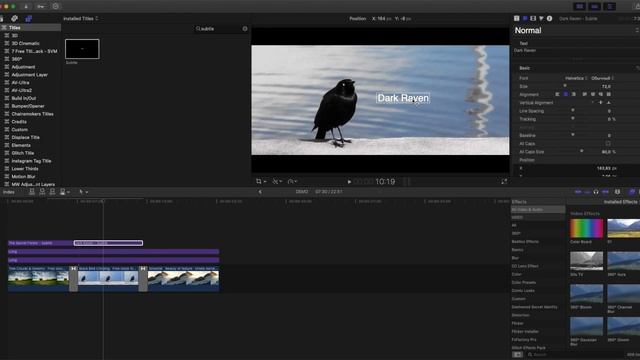Click the second transition between timeline clips
Viewport: 640px width, 360px height.
pos(143,279)
